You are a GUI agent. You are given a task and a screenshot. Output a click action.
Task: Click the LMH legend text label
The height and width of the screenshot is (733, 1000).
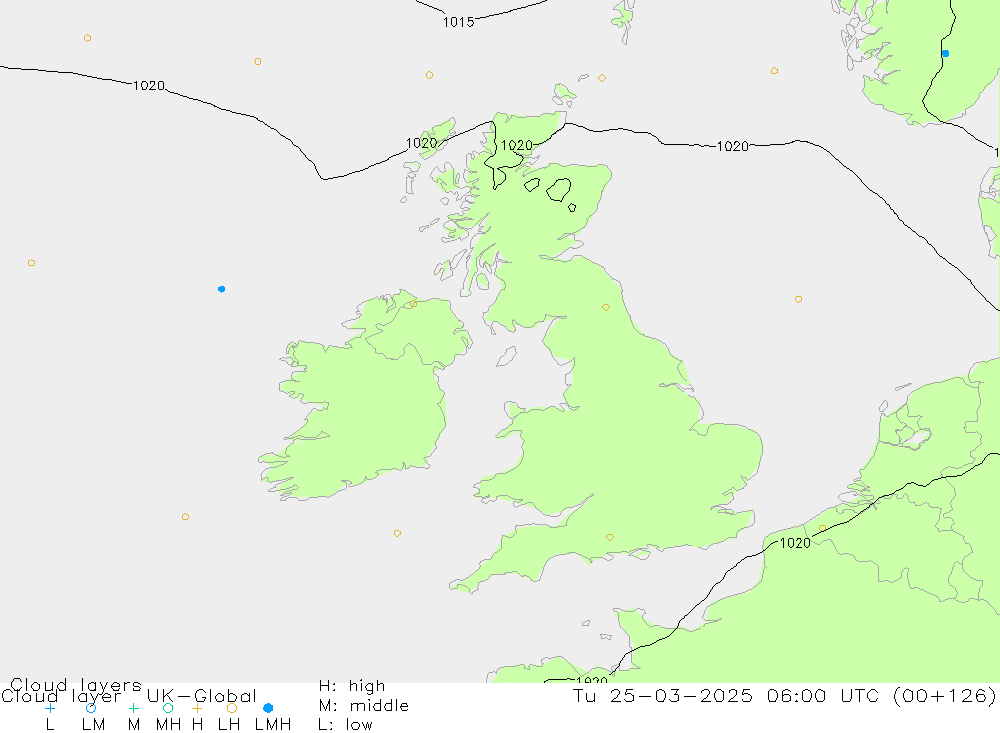pos(273,725)
